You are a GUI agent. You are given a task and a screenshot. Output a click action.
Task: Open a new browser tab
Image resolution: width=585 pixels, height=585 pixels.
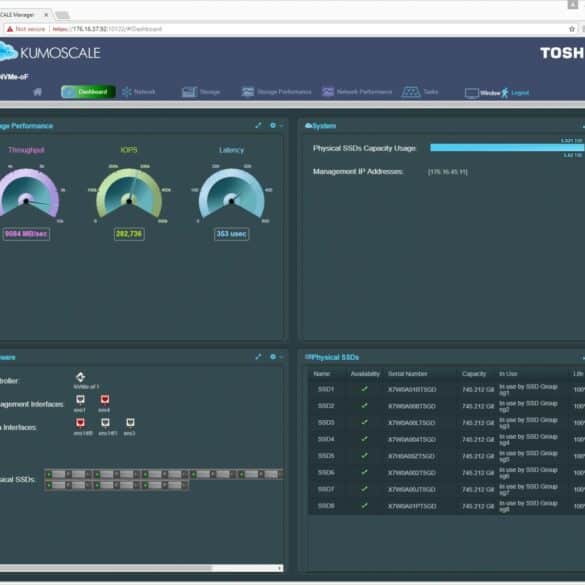tap(62, 15)
